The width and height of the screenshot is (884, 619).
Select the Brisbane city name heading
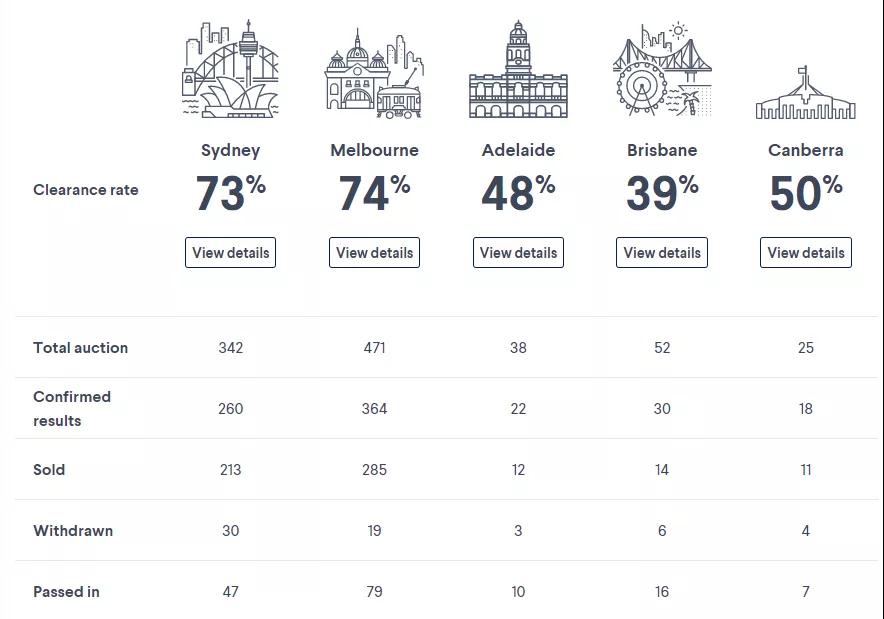pyautogui.click(x=662, y=151)
